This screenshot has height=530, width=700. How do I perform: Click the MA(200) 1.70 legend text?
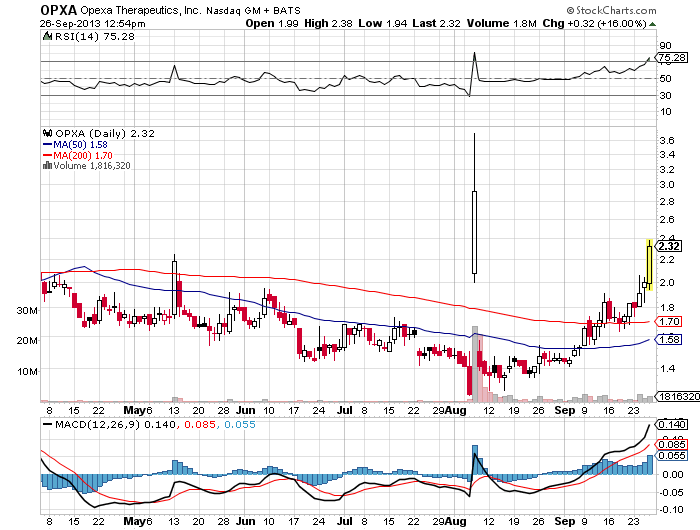tap(83, 155)
